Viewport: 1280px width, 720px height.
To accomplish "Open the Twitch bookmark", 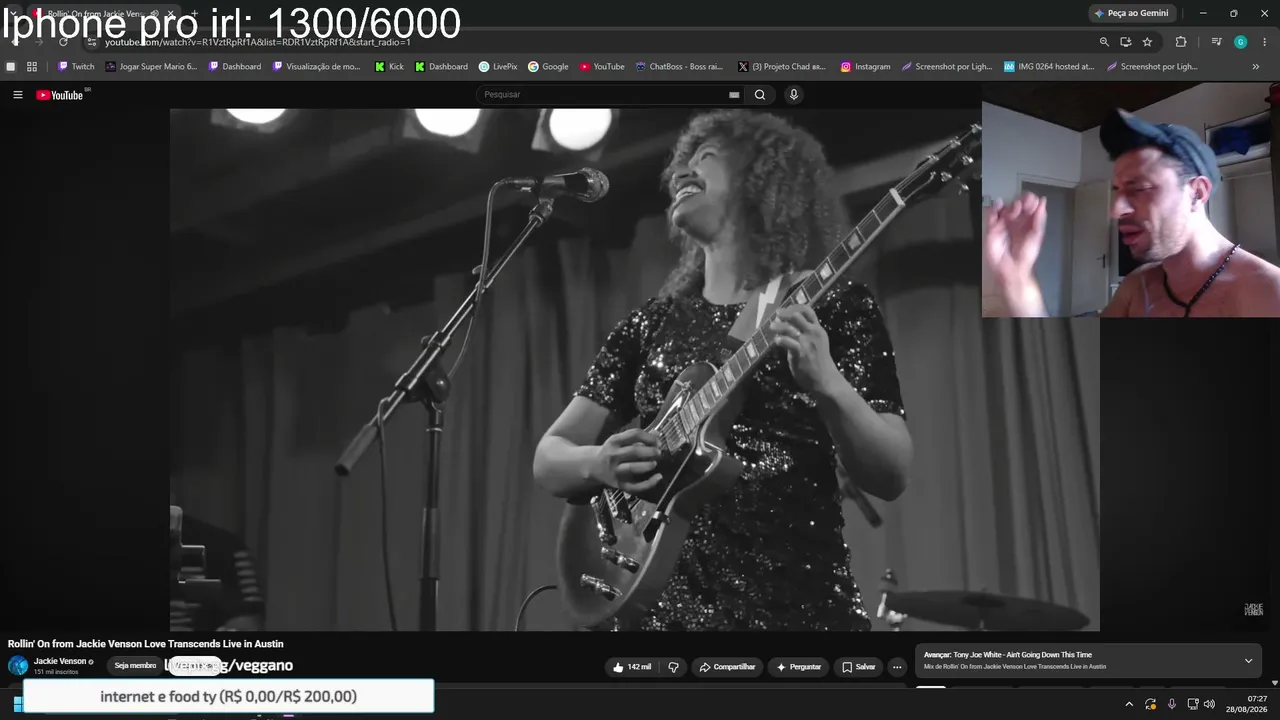I will 76,67.
